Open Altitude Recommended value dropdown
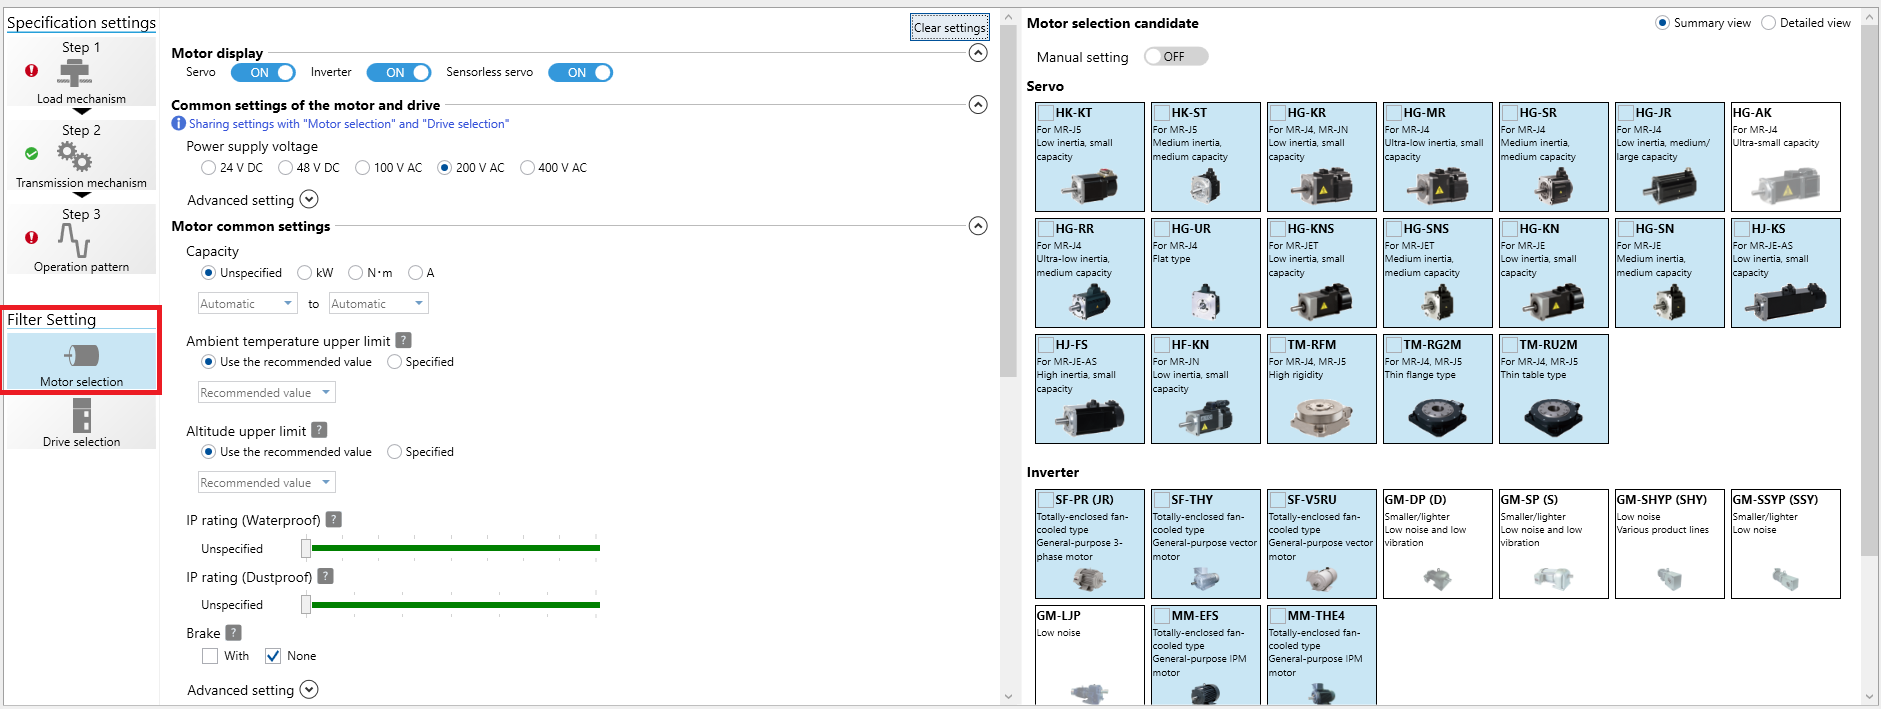Screen dimensions: 1881x709 [266, 482]
